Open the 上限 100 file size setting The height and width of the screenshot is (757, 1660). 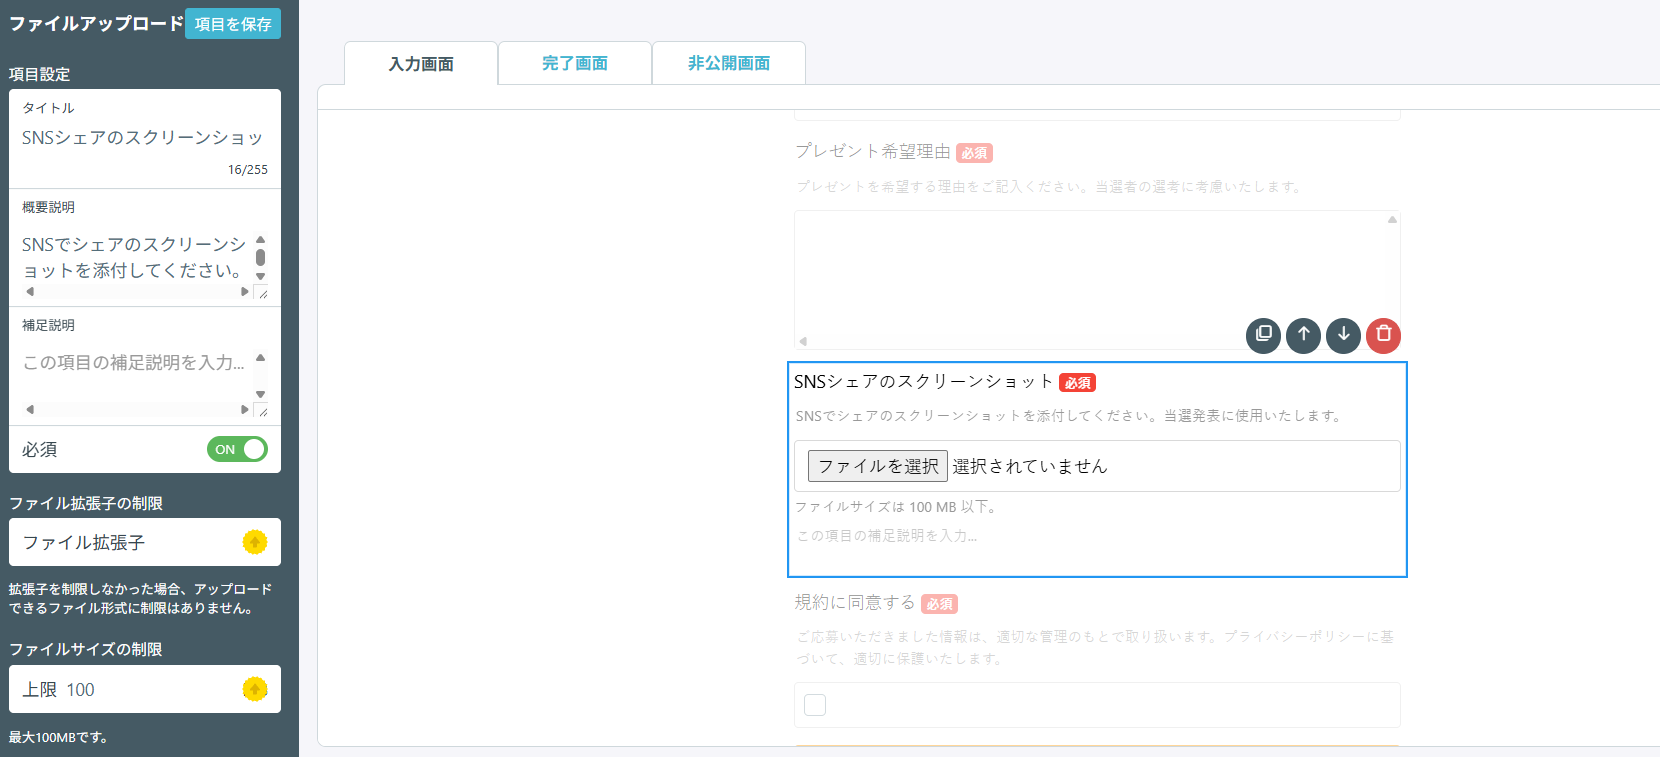pos(130,689)
